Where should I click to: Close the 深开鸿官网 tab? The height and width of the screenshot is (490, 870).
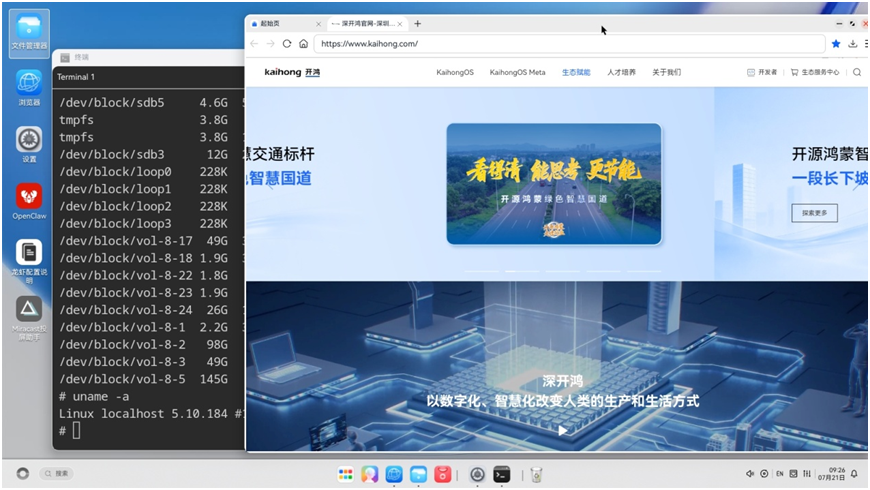(399, 24)
